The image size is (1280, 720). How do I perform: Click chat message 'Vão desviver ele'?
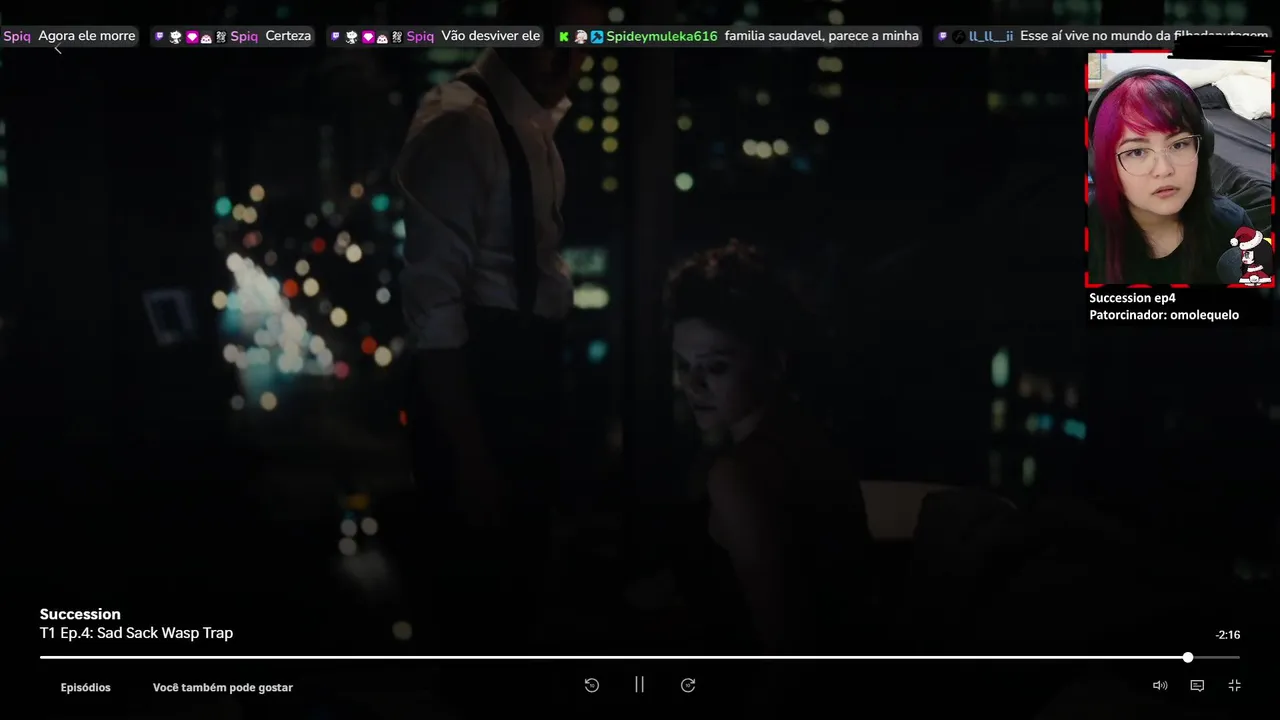point(490,36)
